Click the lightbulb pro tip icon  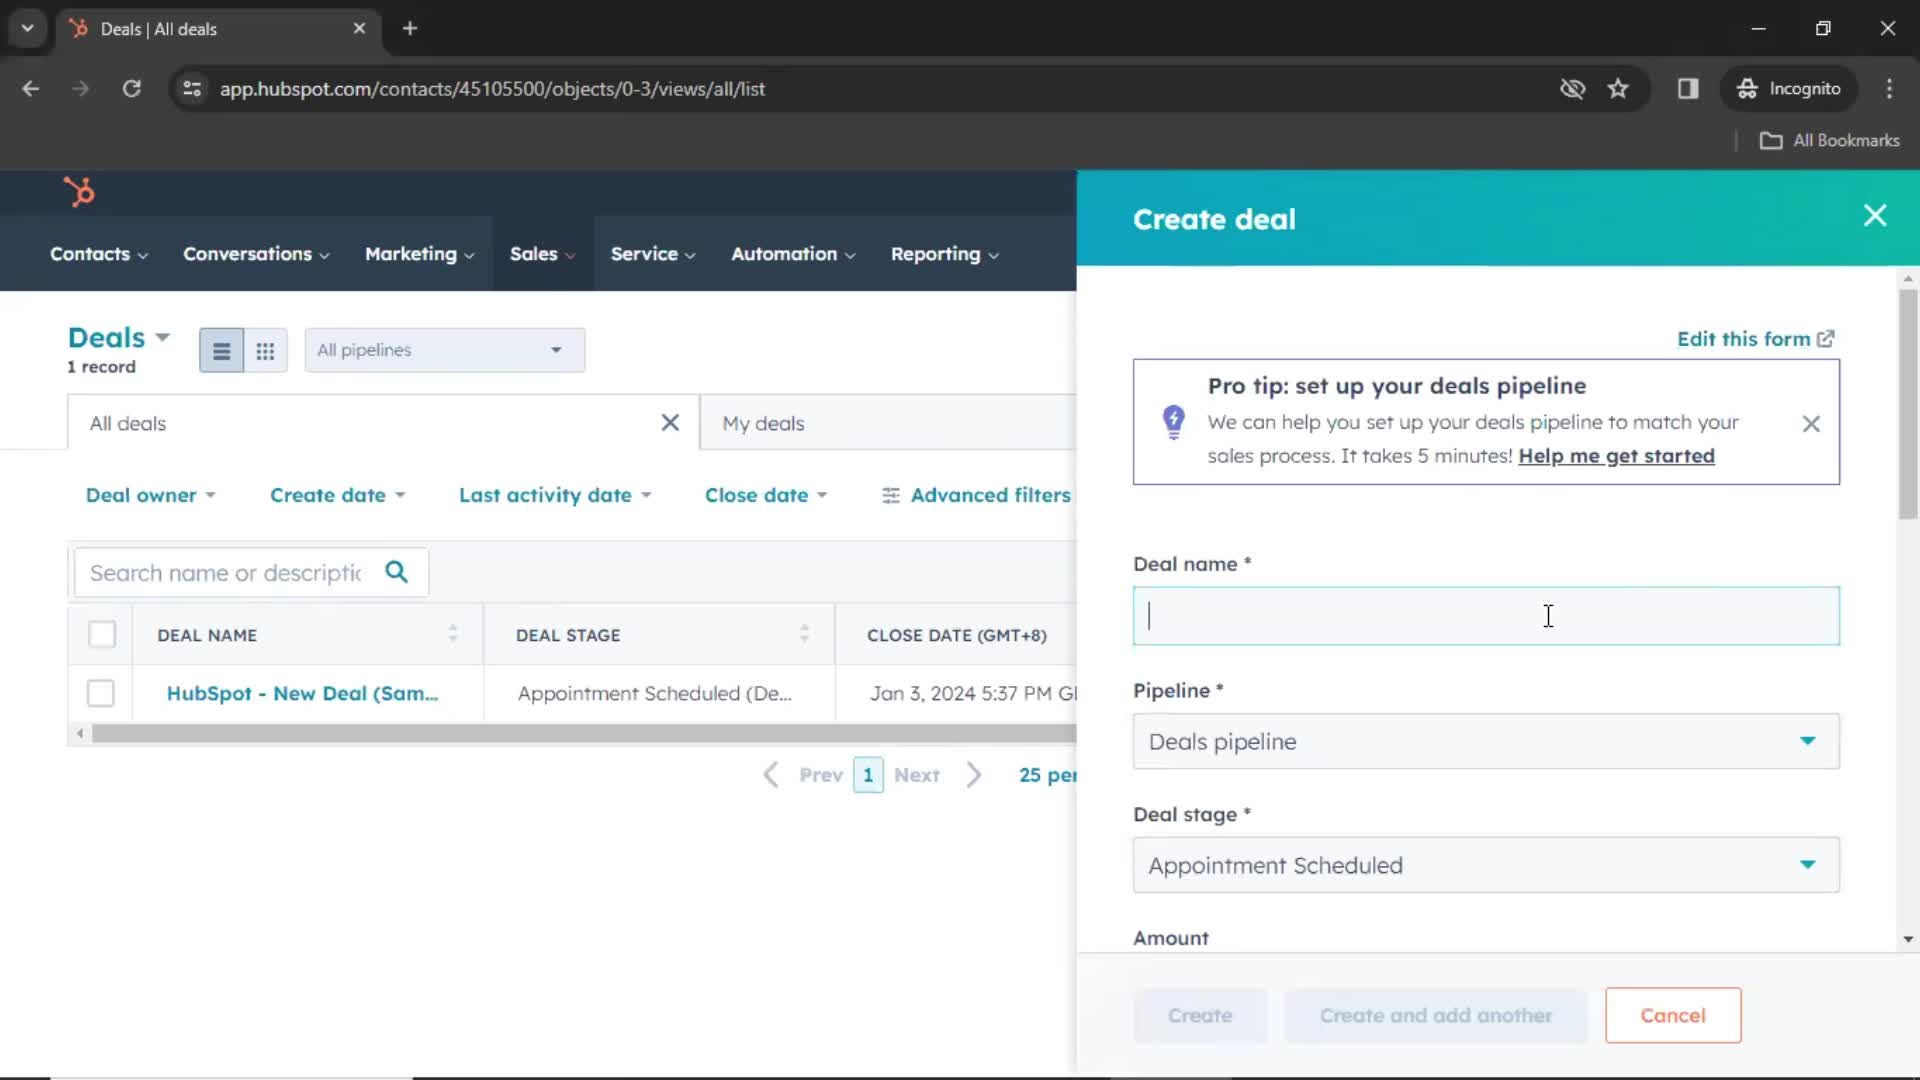1174,422
